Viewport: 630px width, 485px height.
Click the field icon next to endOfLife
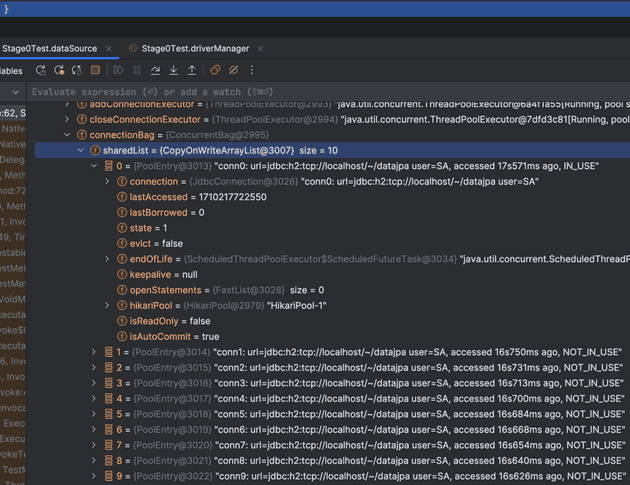click(122, 259)
